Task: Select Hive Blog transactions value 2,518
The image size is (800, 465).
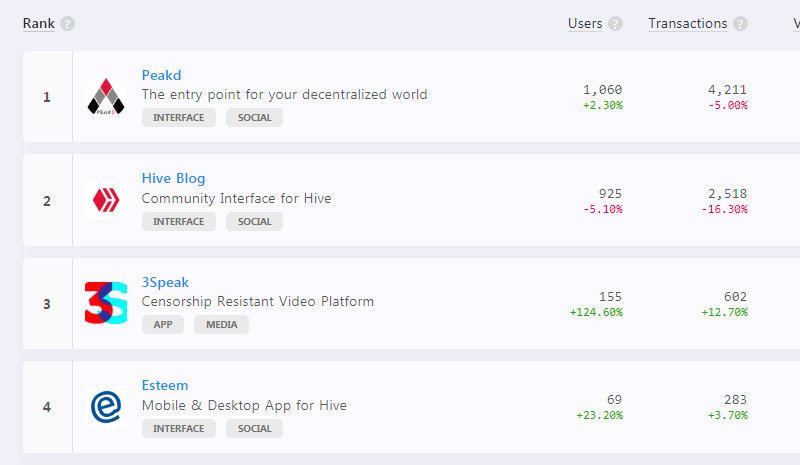Action: pyautogui.click(x=727, y=193)
